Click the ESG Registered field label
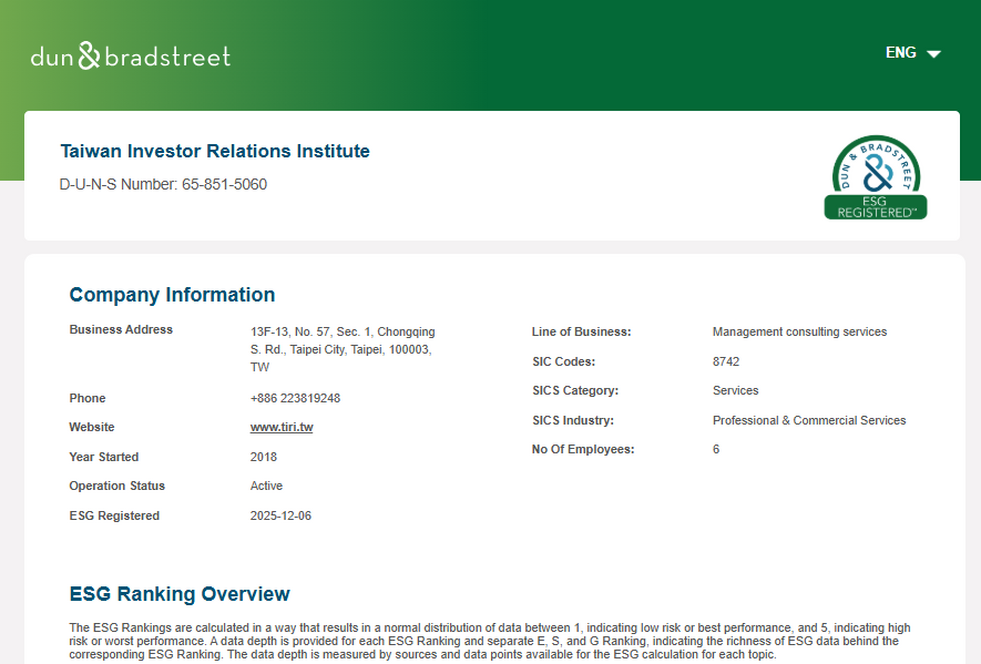This screenshot has width=981, height=664. pyautogui.click(x=114, y=516)
